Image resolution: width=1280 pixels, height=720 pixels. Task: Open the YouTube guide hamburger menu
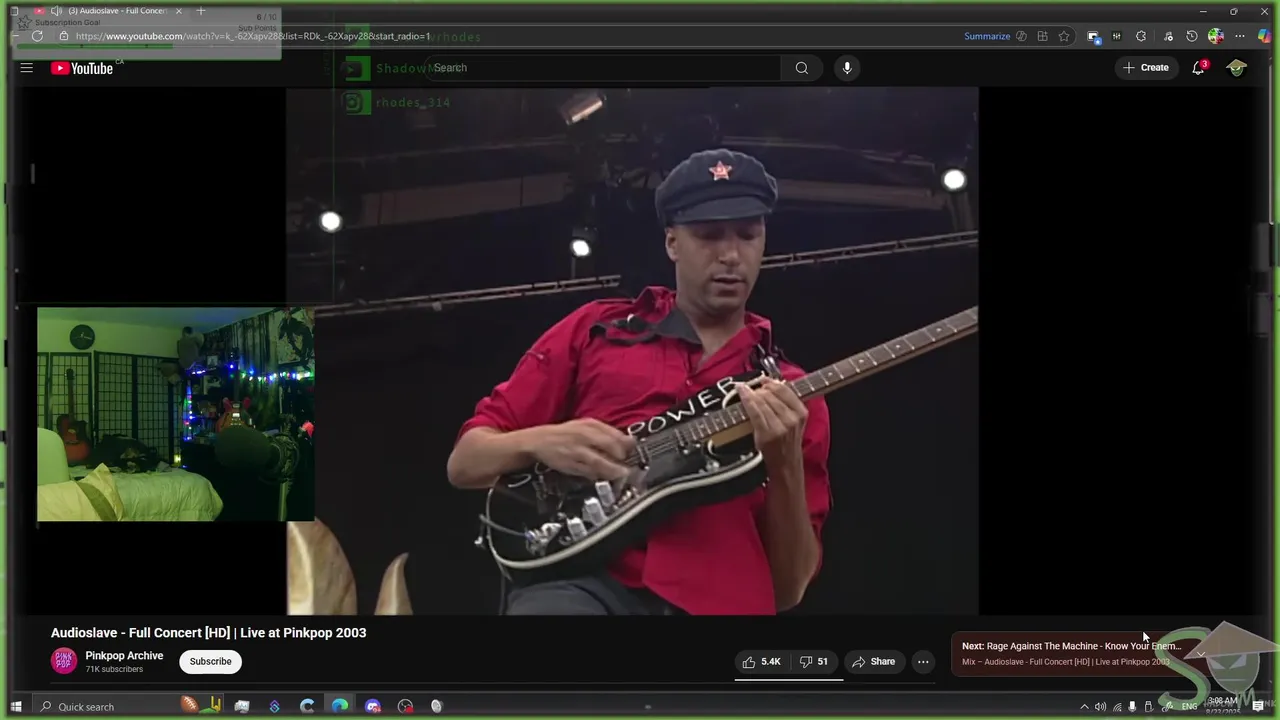tap(27, 68)
